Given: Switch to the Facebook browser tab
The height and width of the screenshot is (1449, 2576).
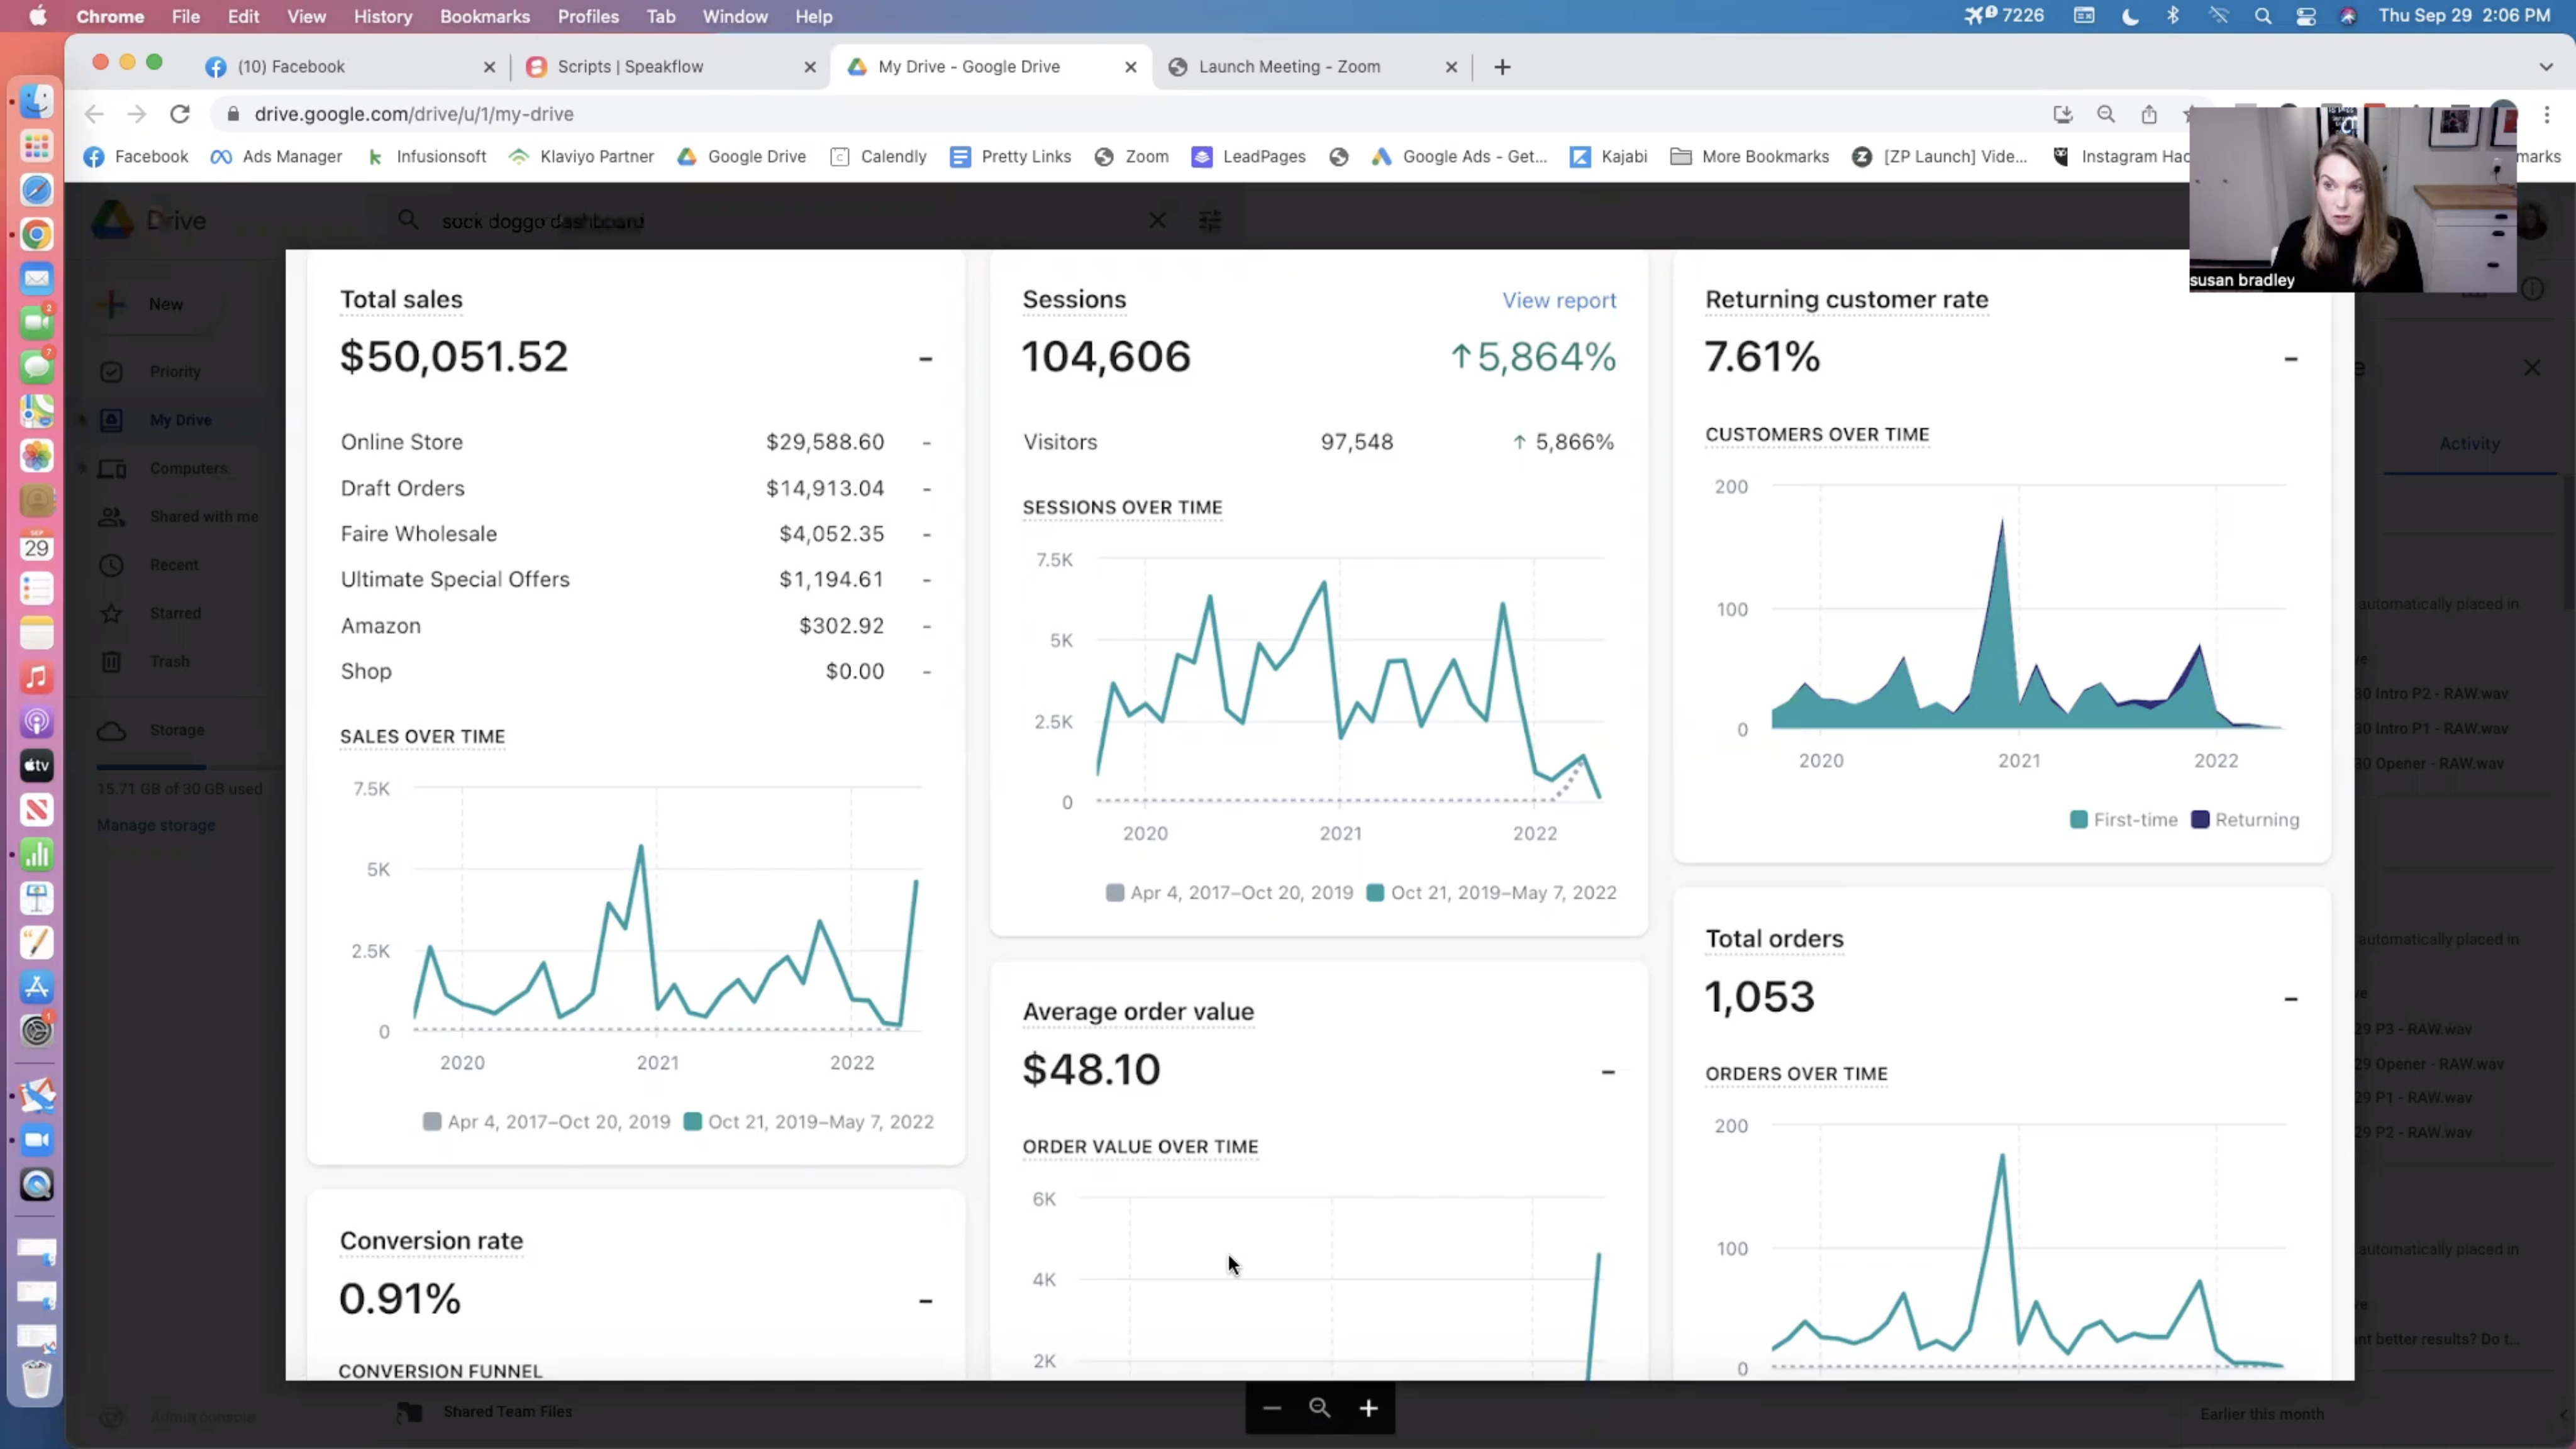Looking at the screenshot, I should 350,67.
